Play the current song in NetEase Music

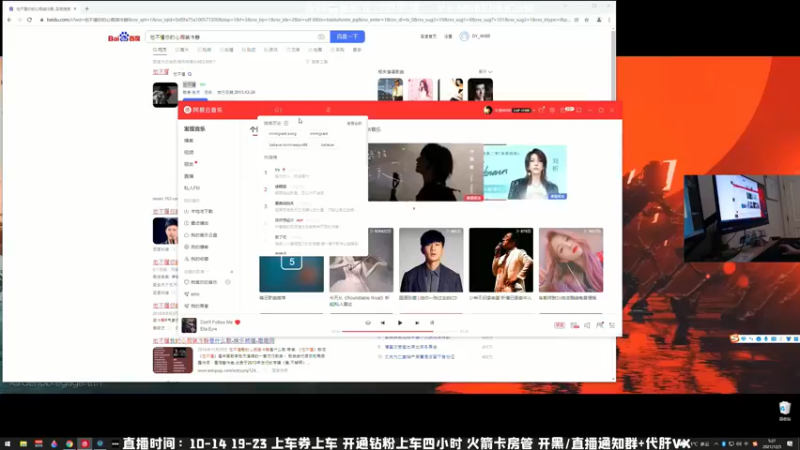pos(400,322)
